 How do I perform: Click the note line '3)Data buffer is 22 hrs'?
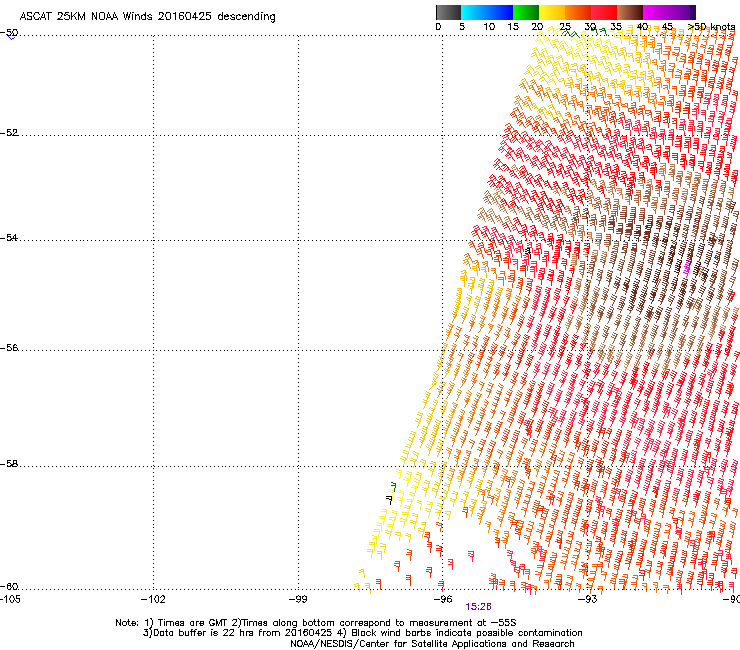362,633
